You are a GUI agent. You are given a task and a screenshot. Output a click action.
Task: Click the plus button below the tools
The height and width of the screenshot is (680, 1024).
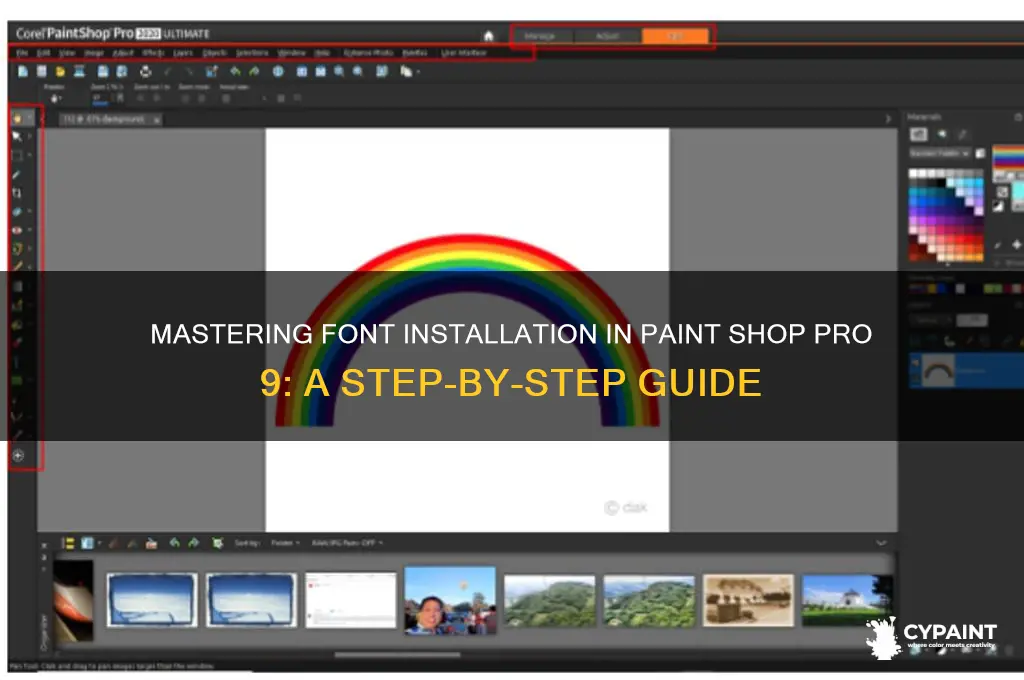[18, 456]
